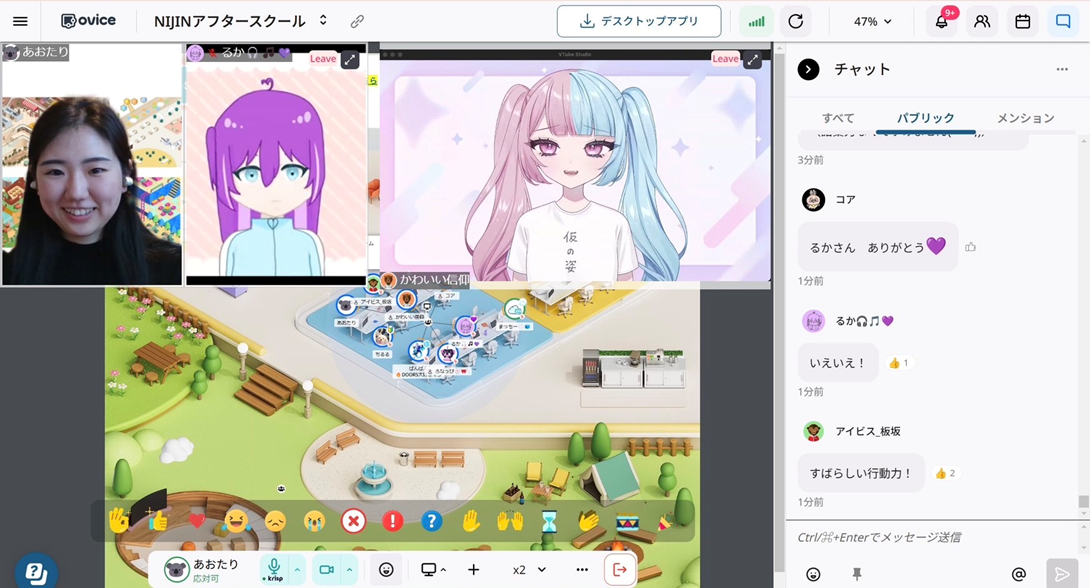This screenshot has width=1090, height=588.
Task: Toggle the emoji reactions bar button
Action: pyautogui.click(x=386, y=569)
